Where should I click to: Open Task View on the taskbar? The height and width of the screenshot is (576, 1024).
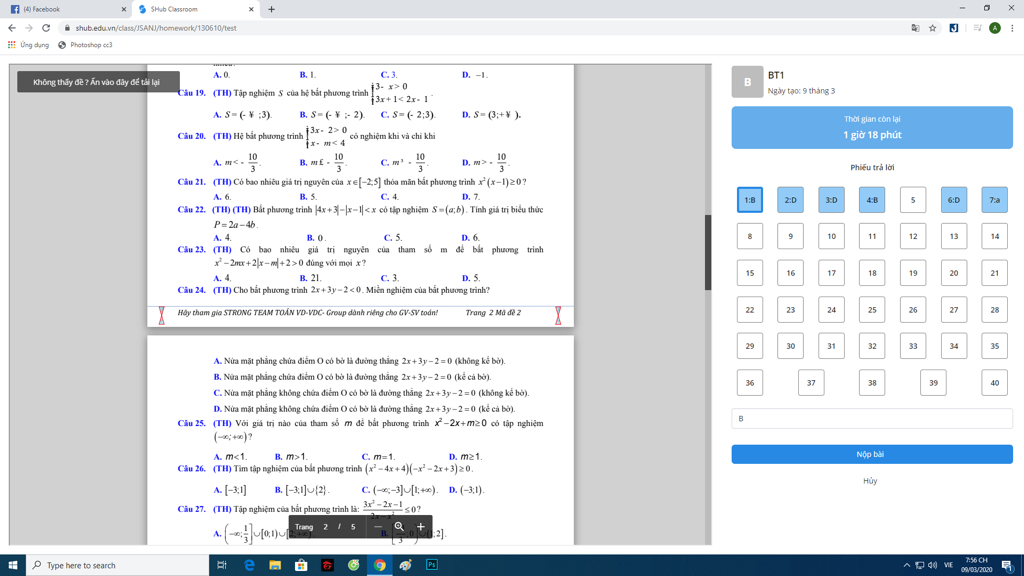222,565
